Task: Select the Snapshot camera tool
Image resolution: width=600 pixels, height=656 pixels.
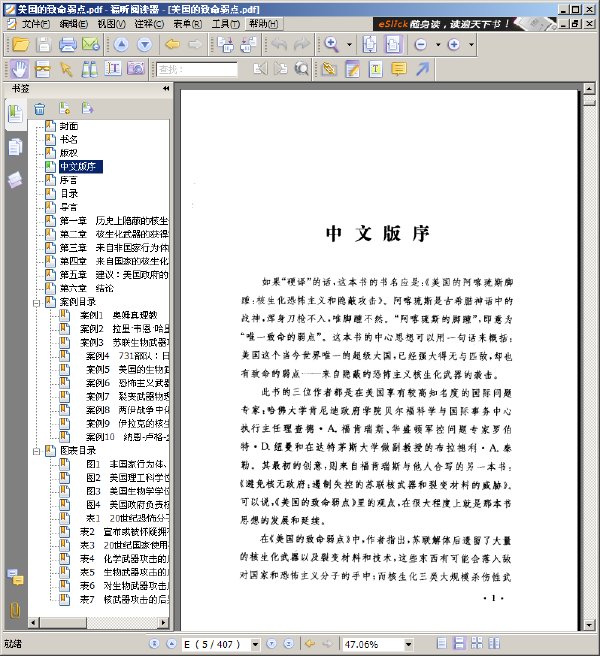Action: tap(136, 69)
